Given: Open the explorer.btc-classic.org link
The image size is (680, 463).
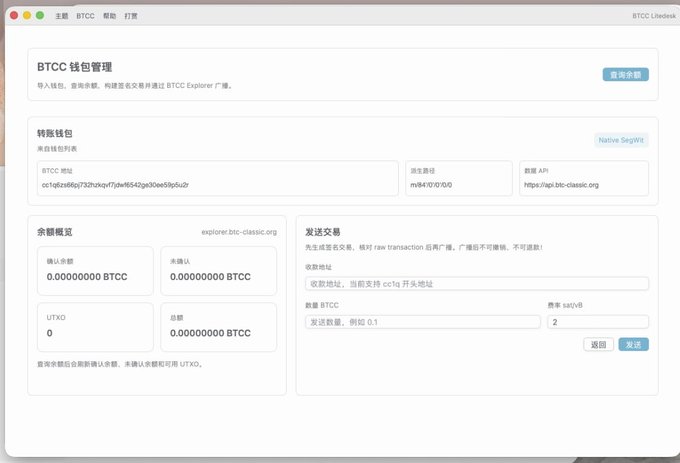Looking at the screenshot, I should click(x=239, y=232).
